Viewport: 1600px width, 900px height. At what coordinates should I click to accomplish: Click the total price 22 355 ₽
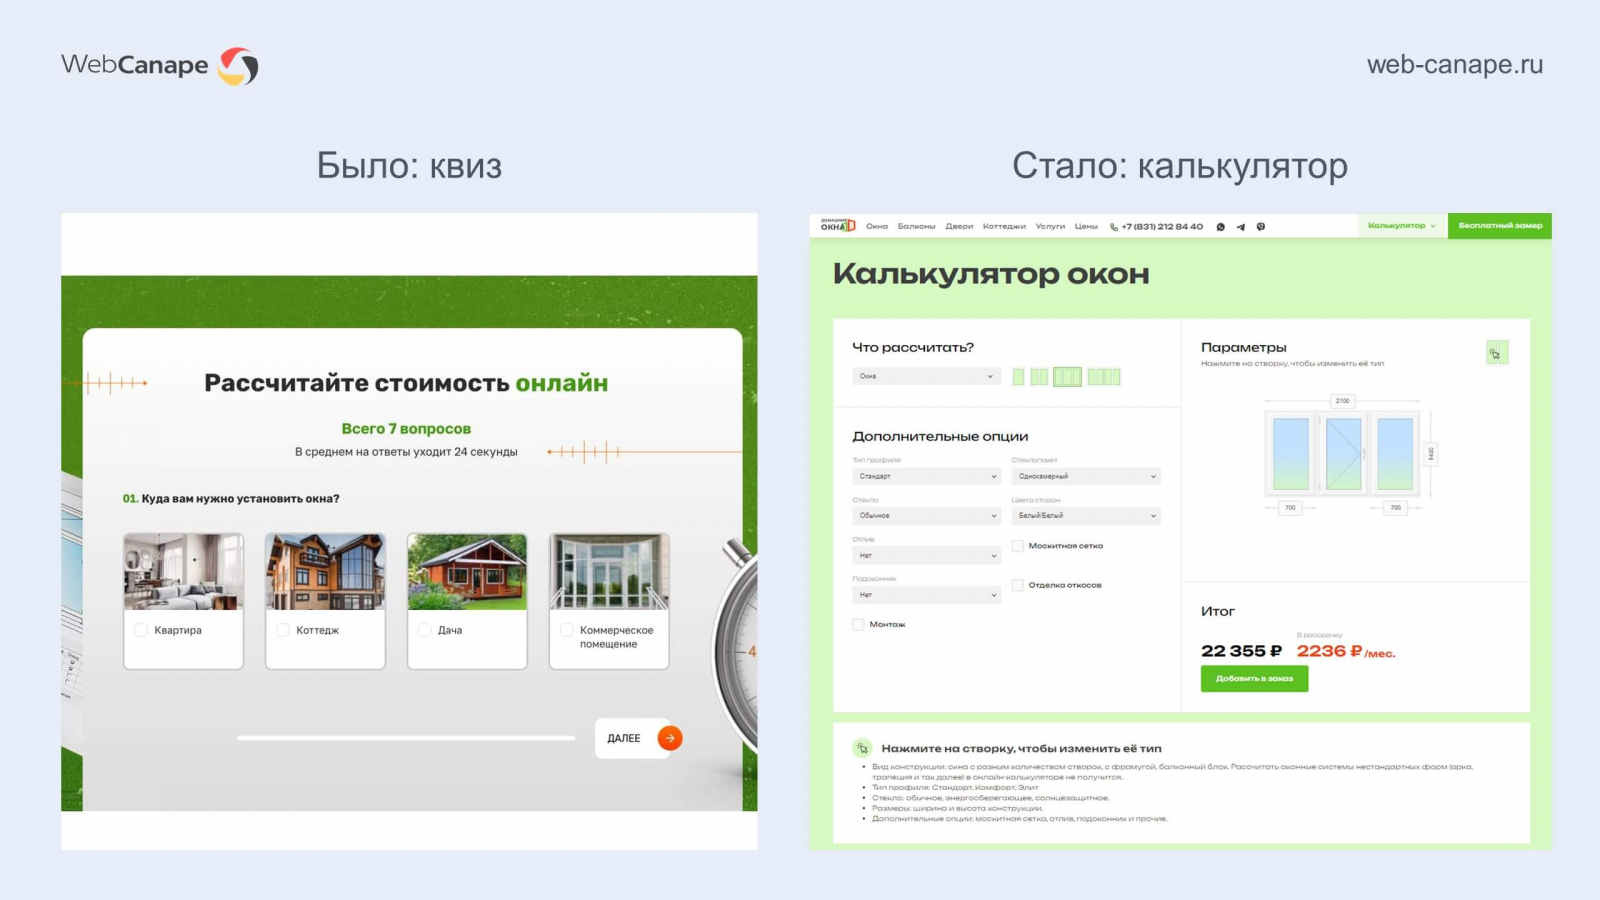(x=1241, y=651)
